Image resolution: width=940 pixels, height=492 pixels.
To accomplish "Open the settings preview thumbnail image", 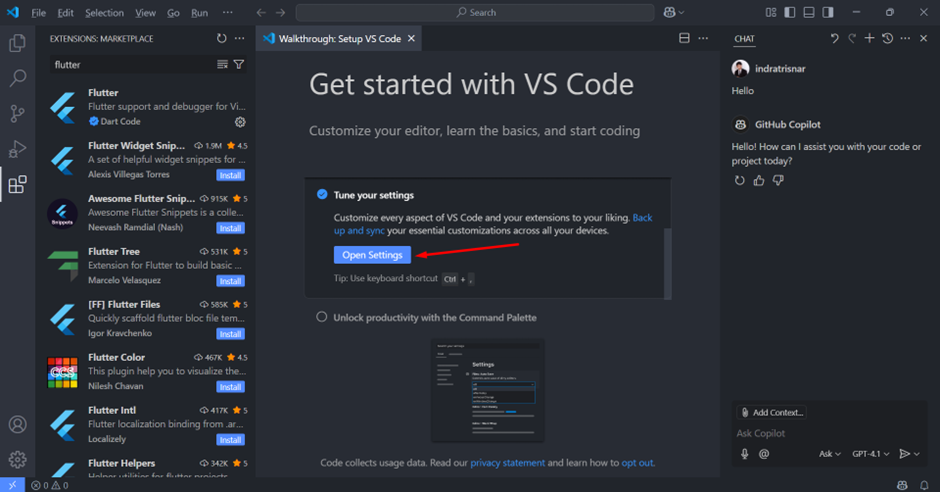I will 487,390.
